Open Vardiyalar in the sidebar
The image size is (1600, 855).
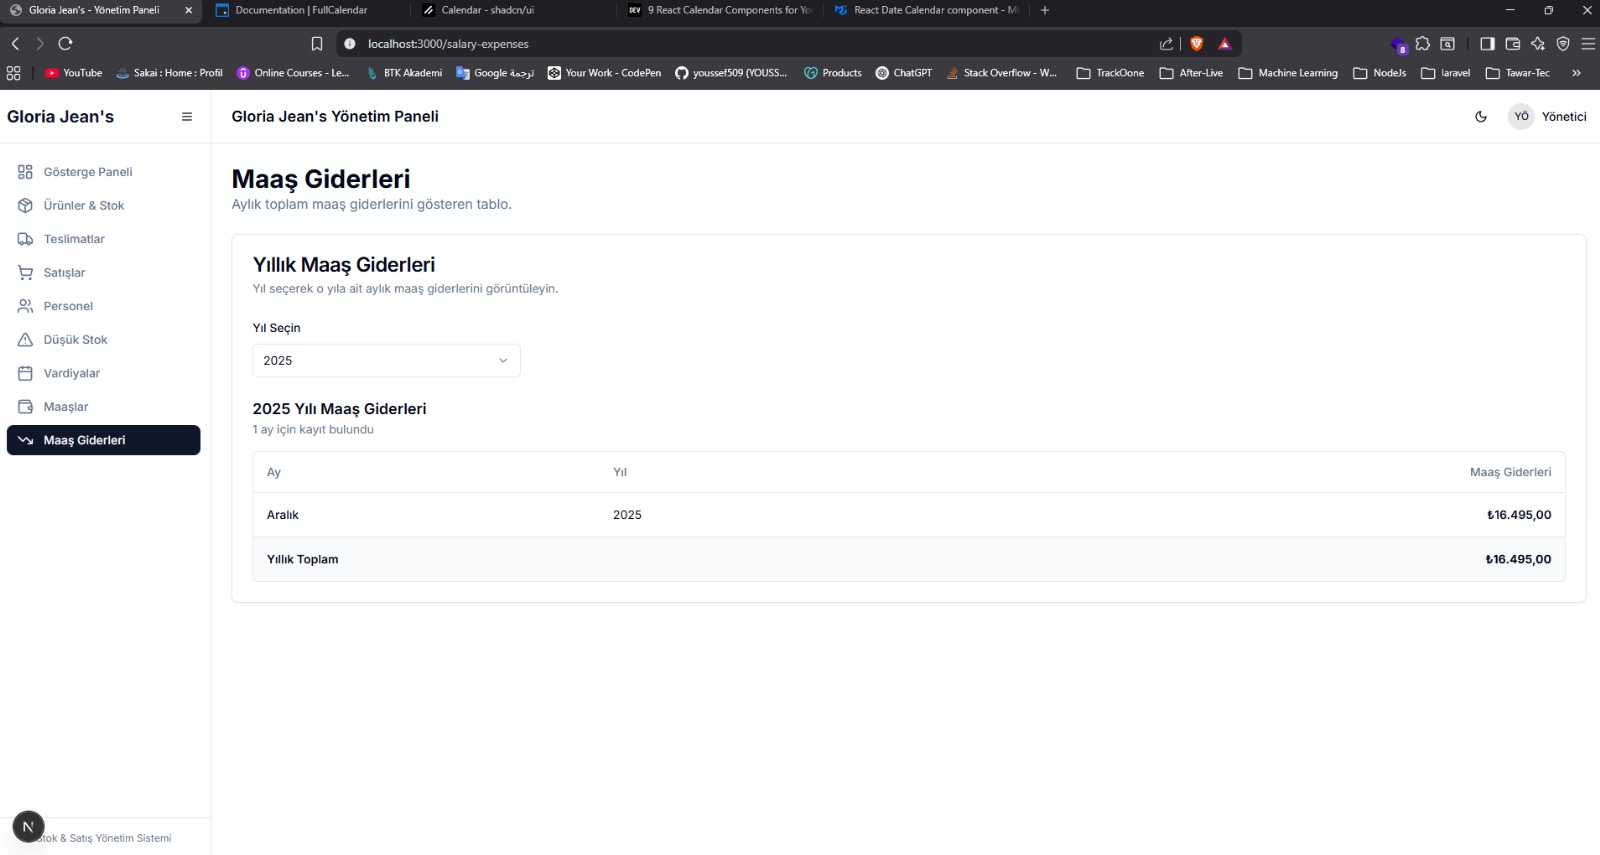[x=104, y=373]
